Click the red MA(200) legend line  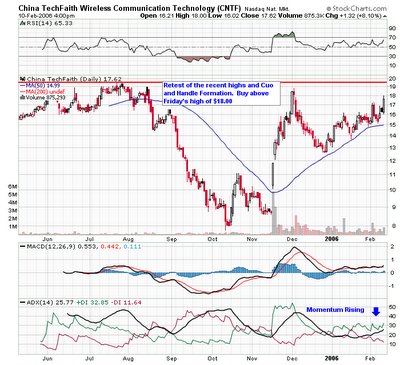click(x=22, y=91)
